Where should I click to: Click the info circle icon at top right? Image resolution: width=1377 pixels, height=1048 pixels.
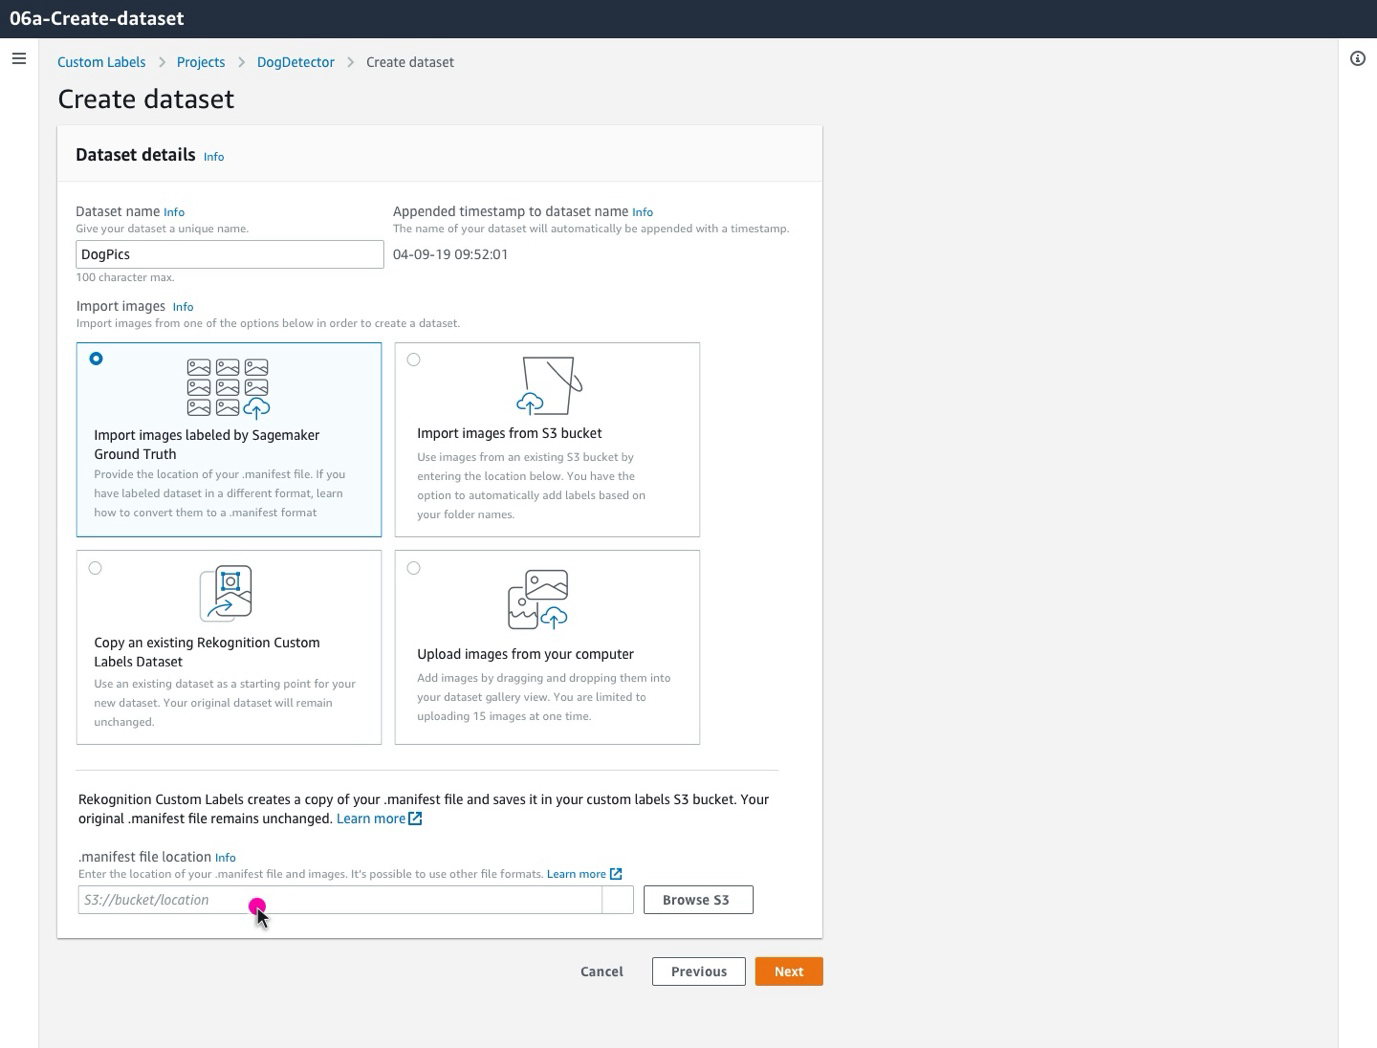(1357, 59)
